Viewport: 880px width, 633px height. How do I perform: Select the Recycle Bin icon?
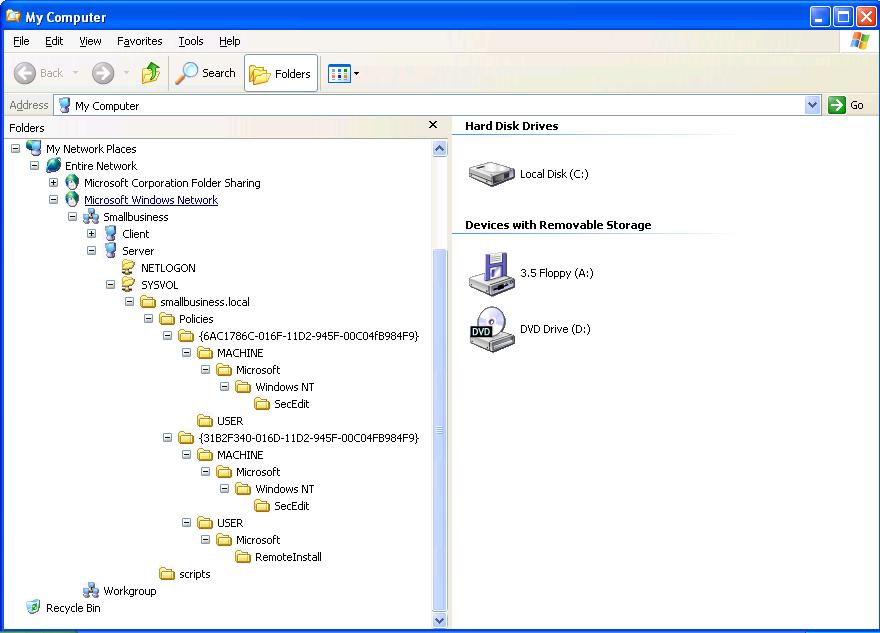pyautogui.click(x=34, y=607)
